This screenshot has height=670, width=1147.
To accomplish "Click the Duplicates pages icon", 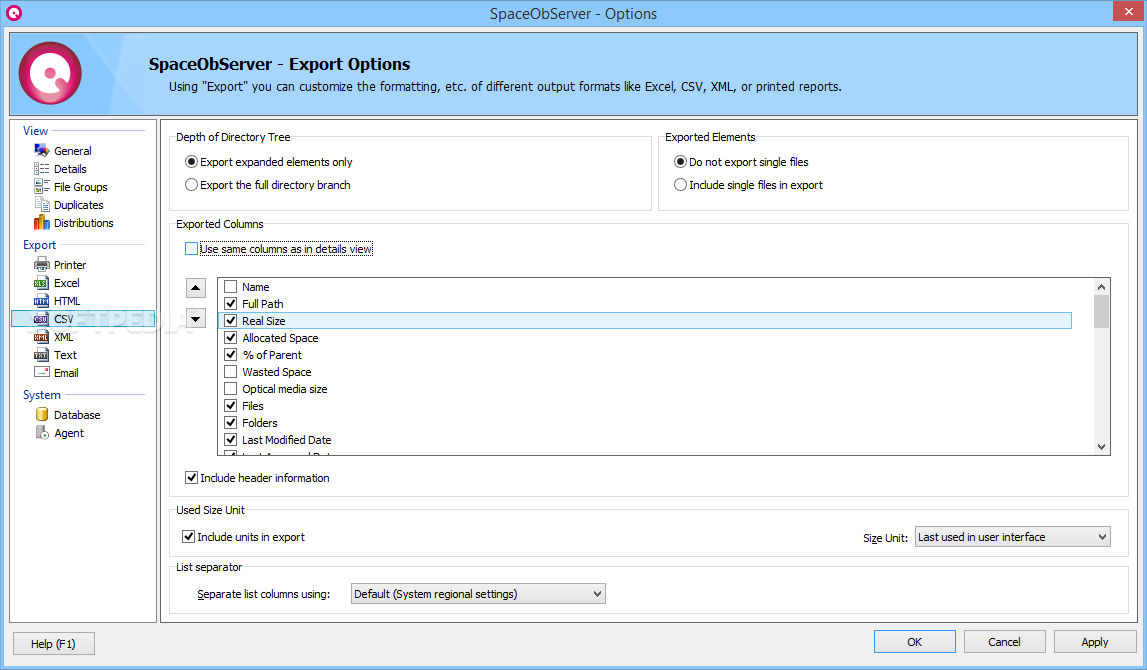I will pos(42,204).
